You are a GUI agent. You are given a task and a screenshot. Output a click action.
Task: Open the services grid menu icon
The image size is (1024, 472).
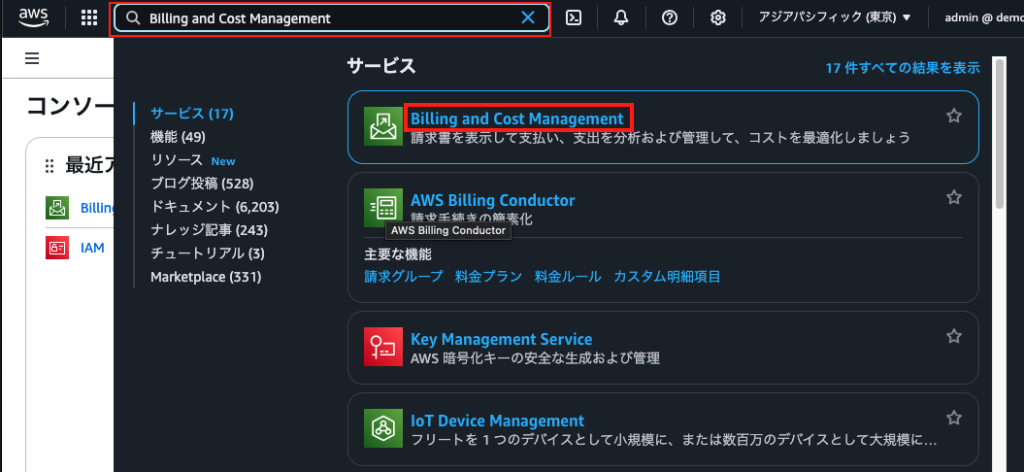[89, 18]
